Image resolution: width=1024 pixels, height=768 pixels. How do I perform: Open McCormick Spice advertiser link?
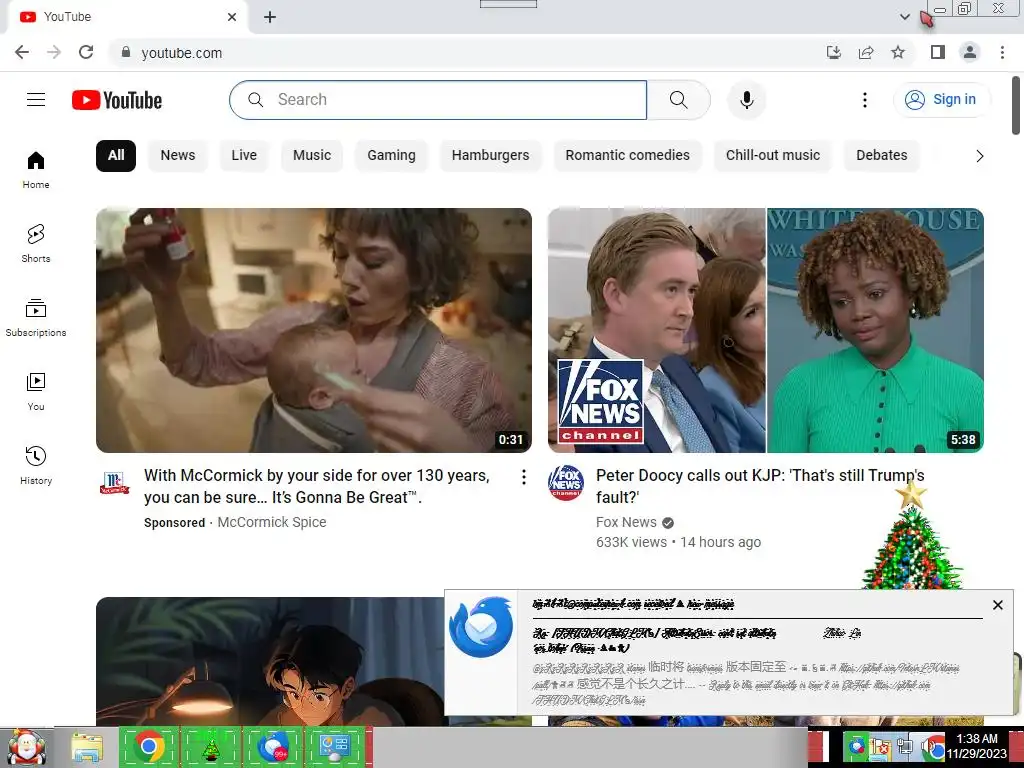click(272, 522)
